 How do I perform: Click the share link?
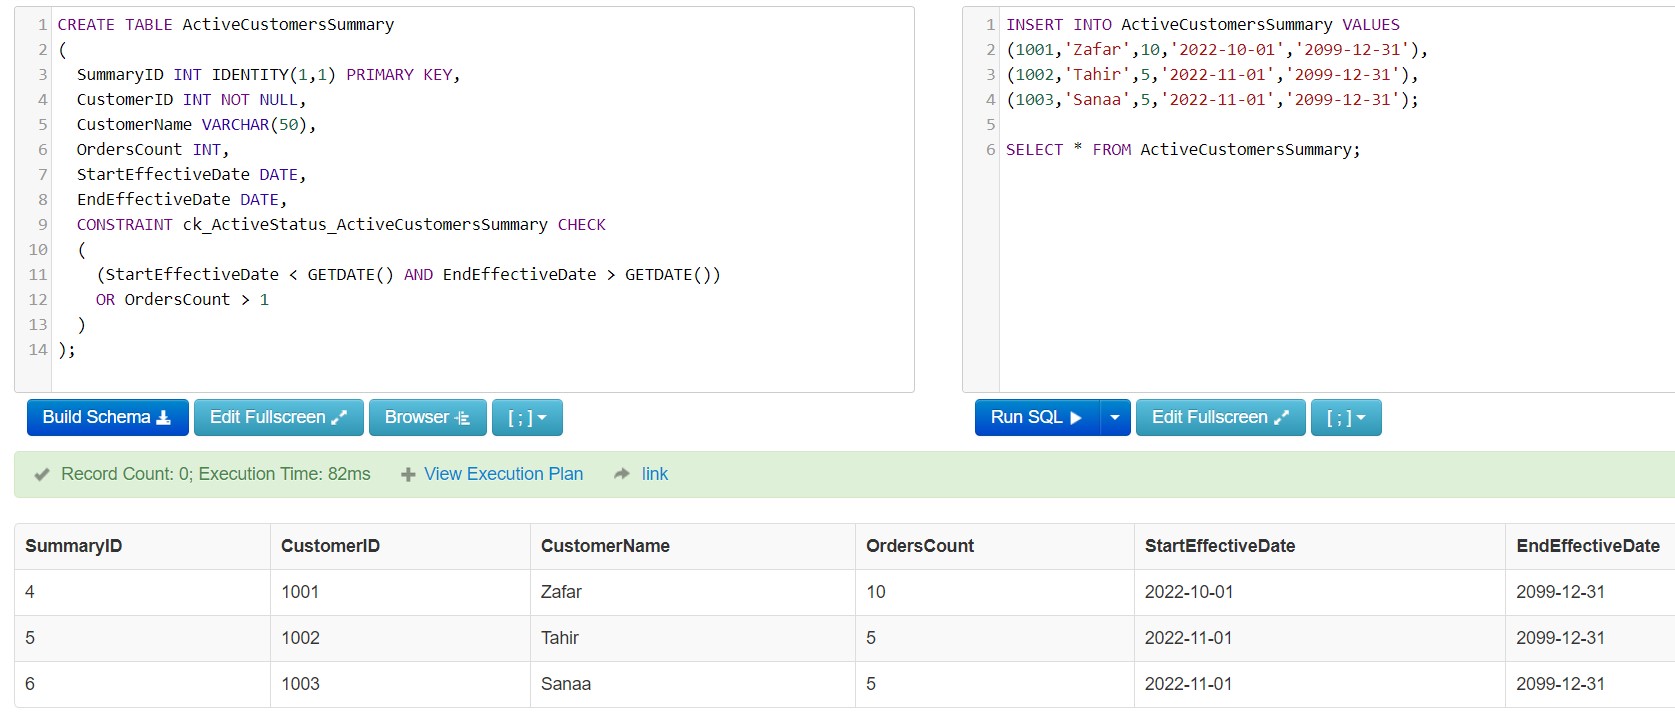[x=655, y=474]
